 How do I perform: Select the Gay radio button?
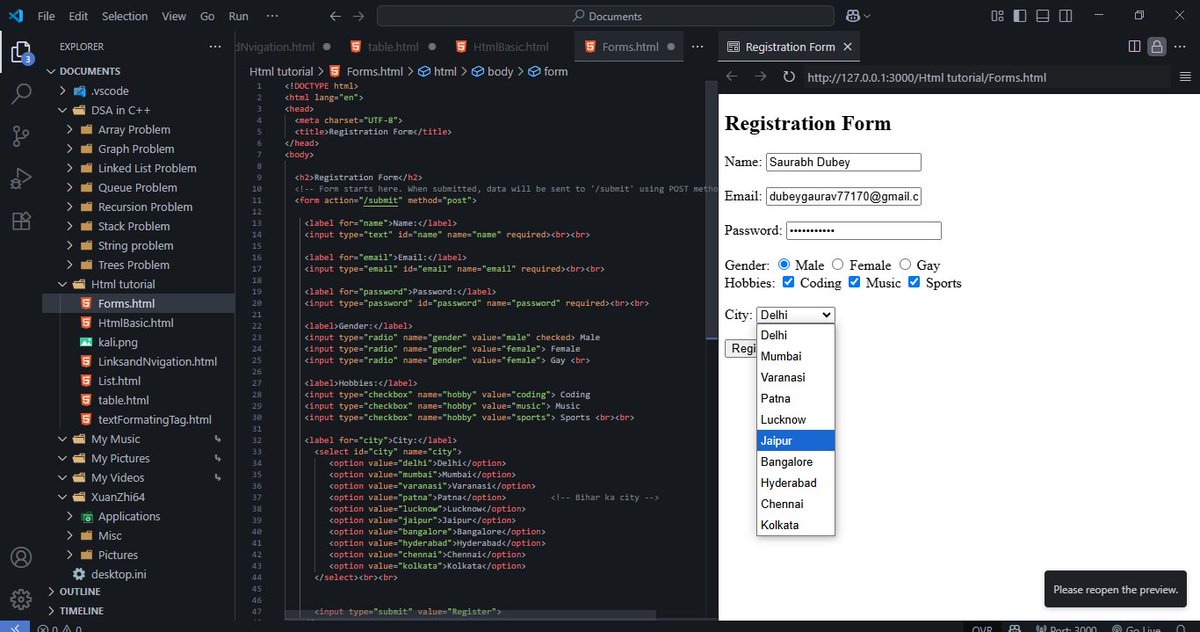click(905, 265)
